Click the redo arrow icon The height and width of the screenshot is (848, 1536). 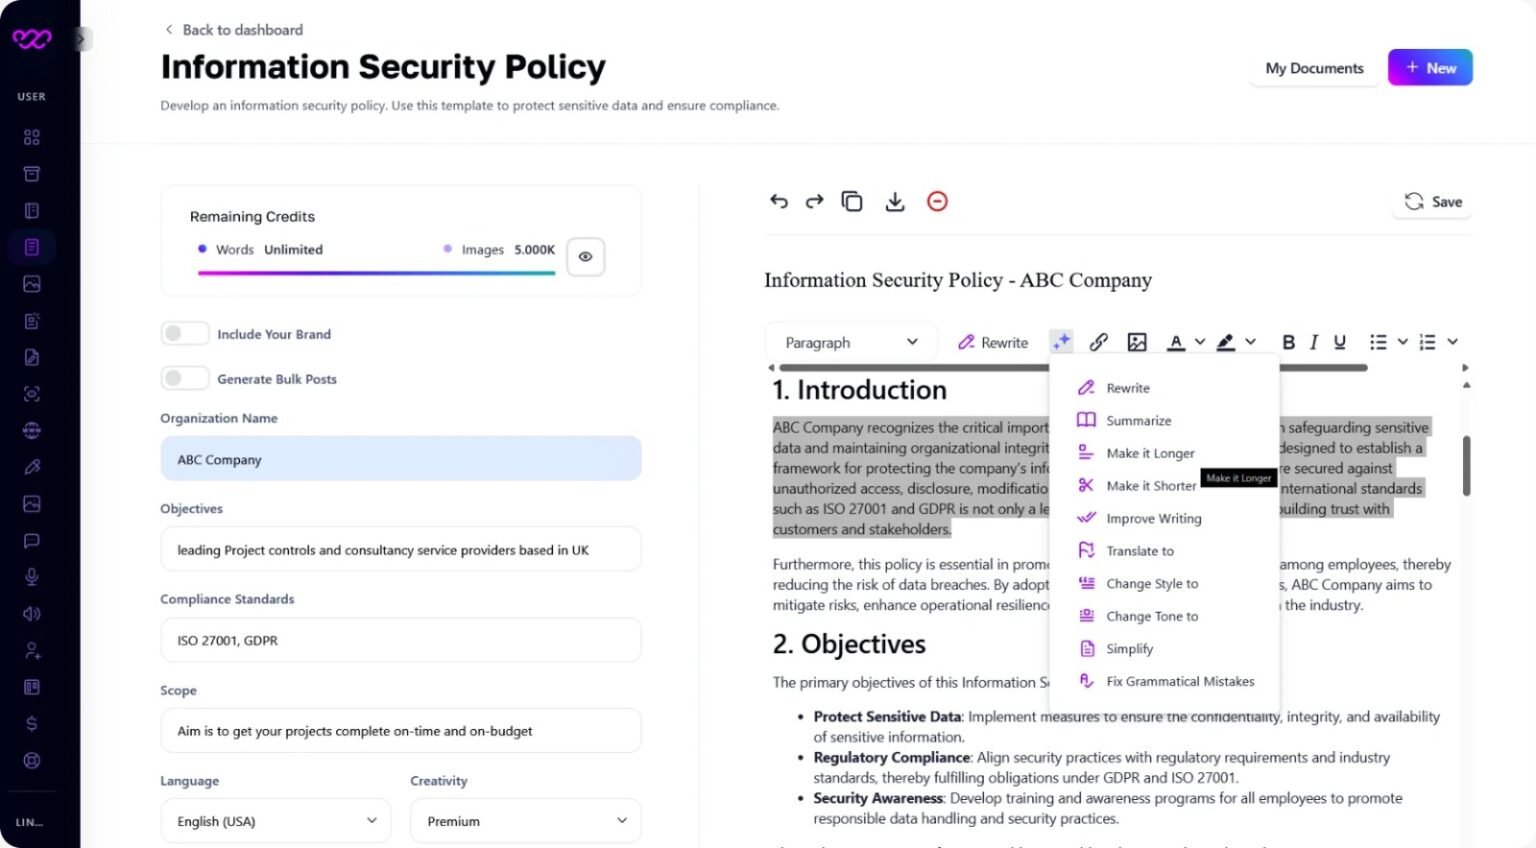(814, 201)
